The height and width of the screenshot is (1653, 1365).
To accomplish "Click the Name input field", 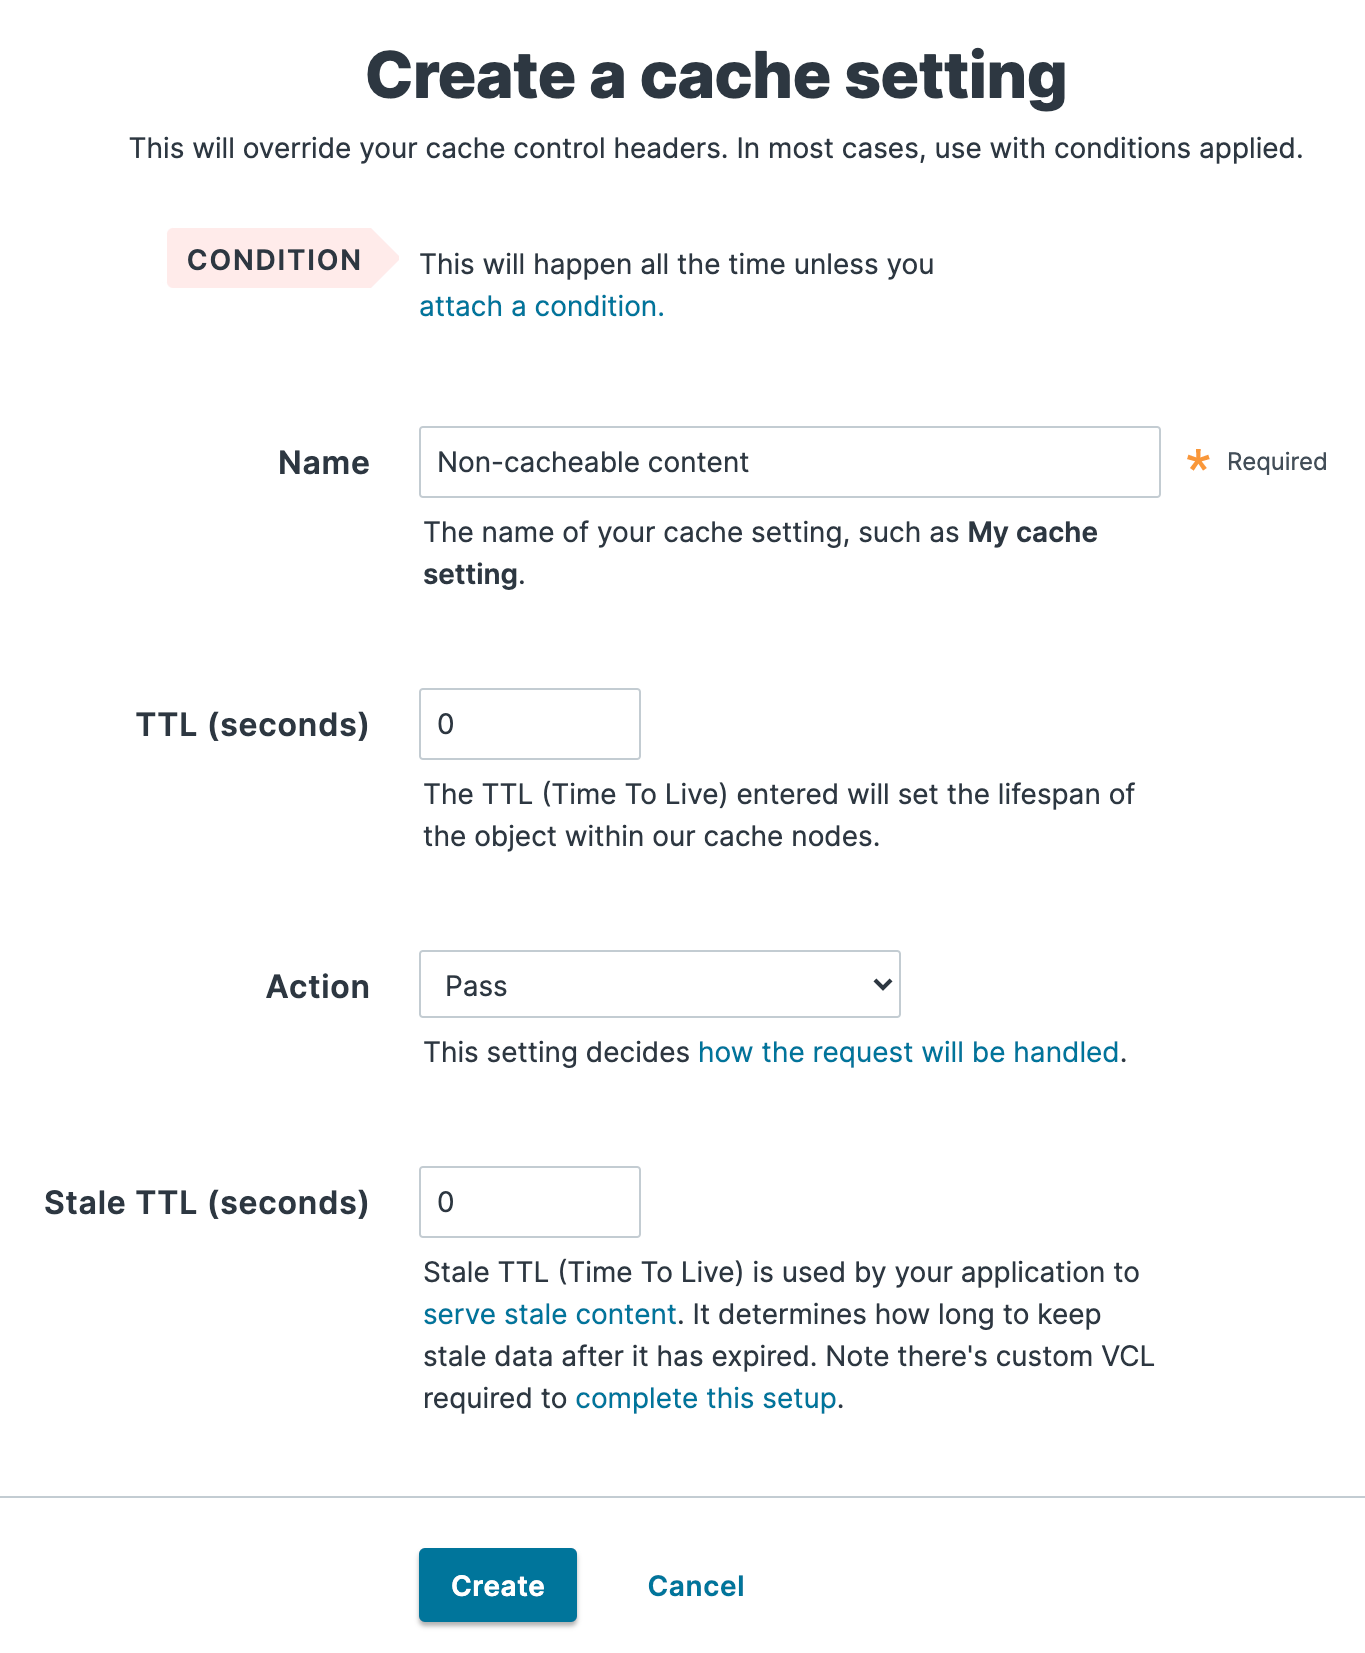I will [x=789, y=462].
